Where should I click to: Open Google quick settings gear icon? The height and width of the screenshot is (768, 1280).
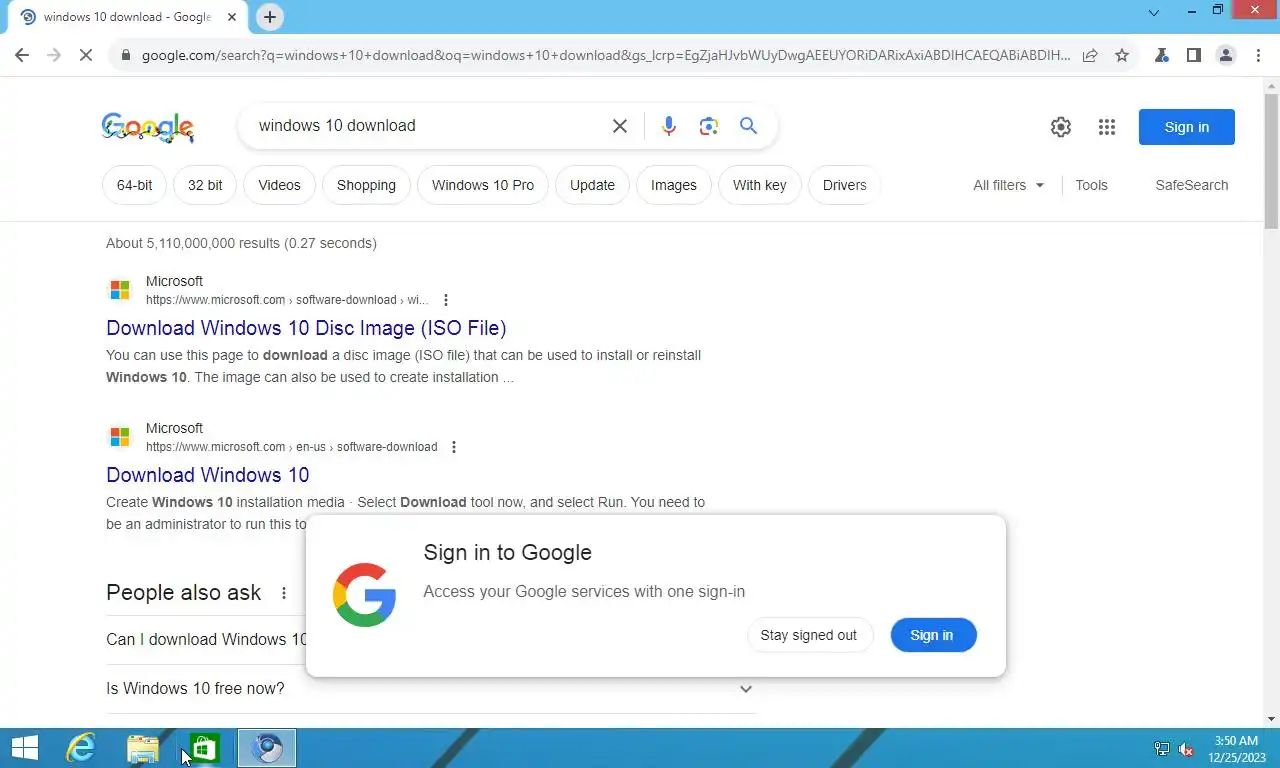1061,127
